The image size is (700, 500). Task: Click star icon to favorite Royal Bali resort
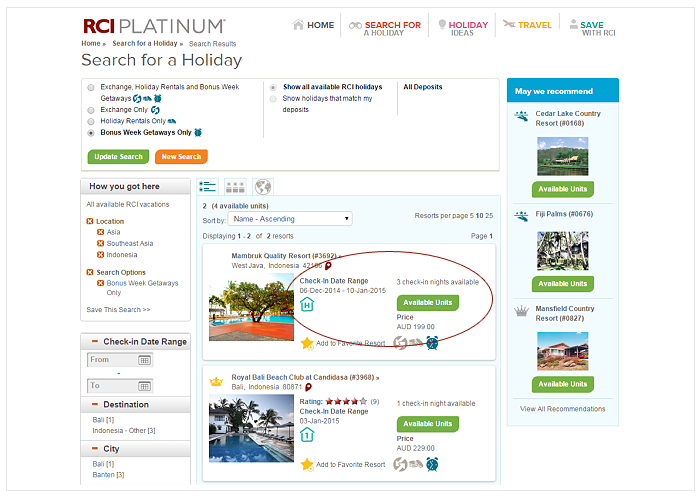coord(307,465)
